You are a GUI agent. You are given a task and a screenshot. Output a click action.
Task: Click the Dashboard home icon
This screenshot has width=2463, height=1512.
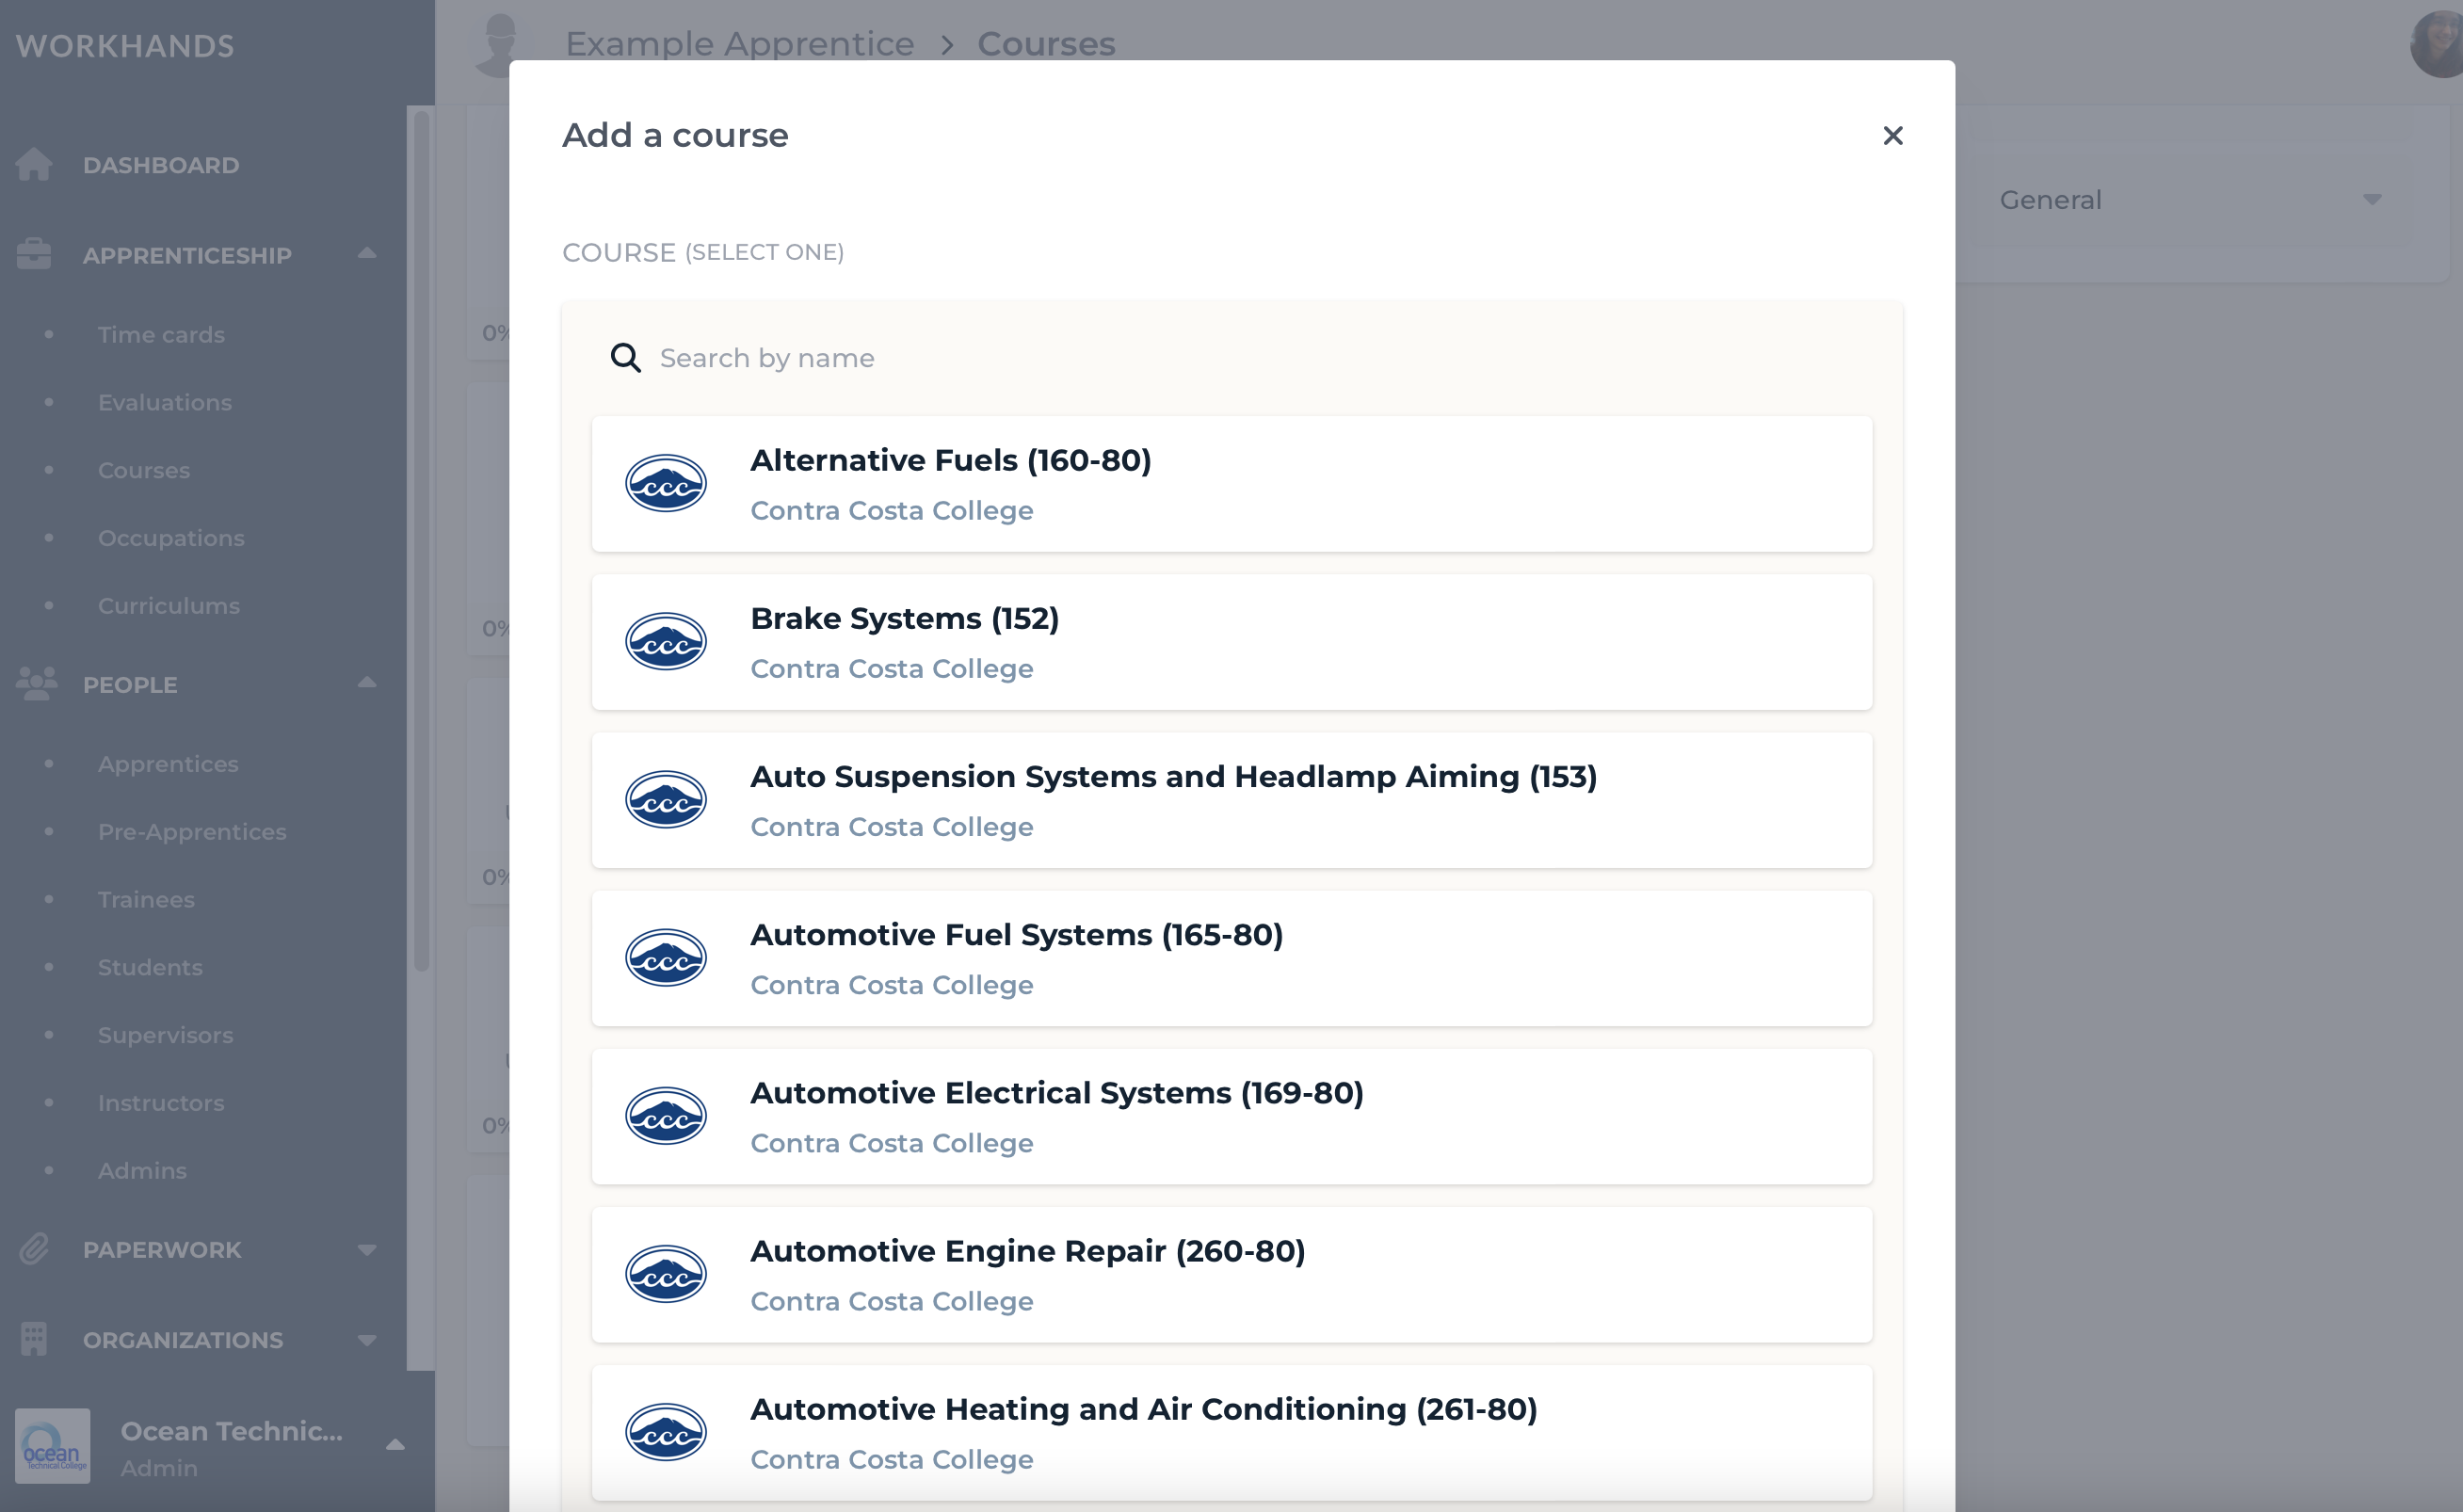(x=34, y=164)
